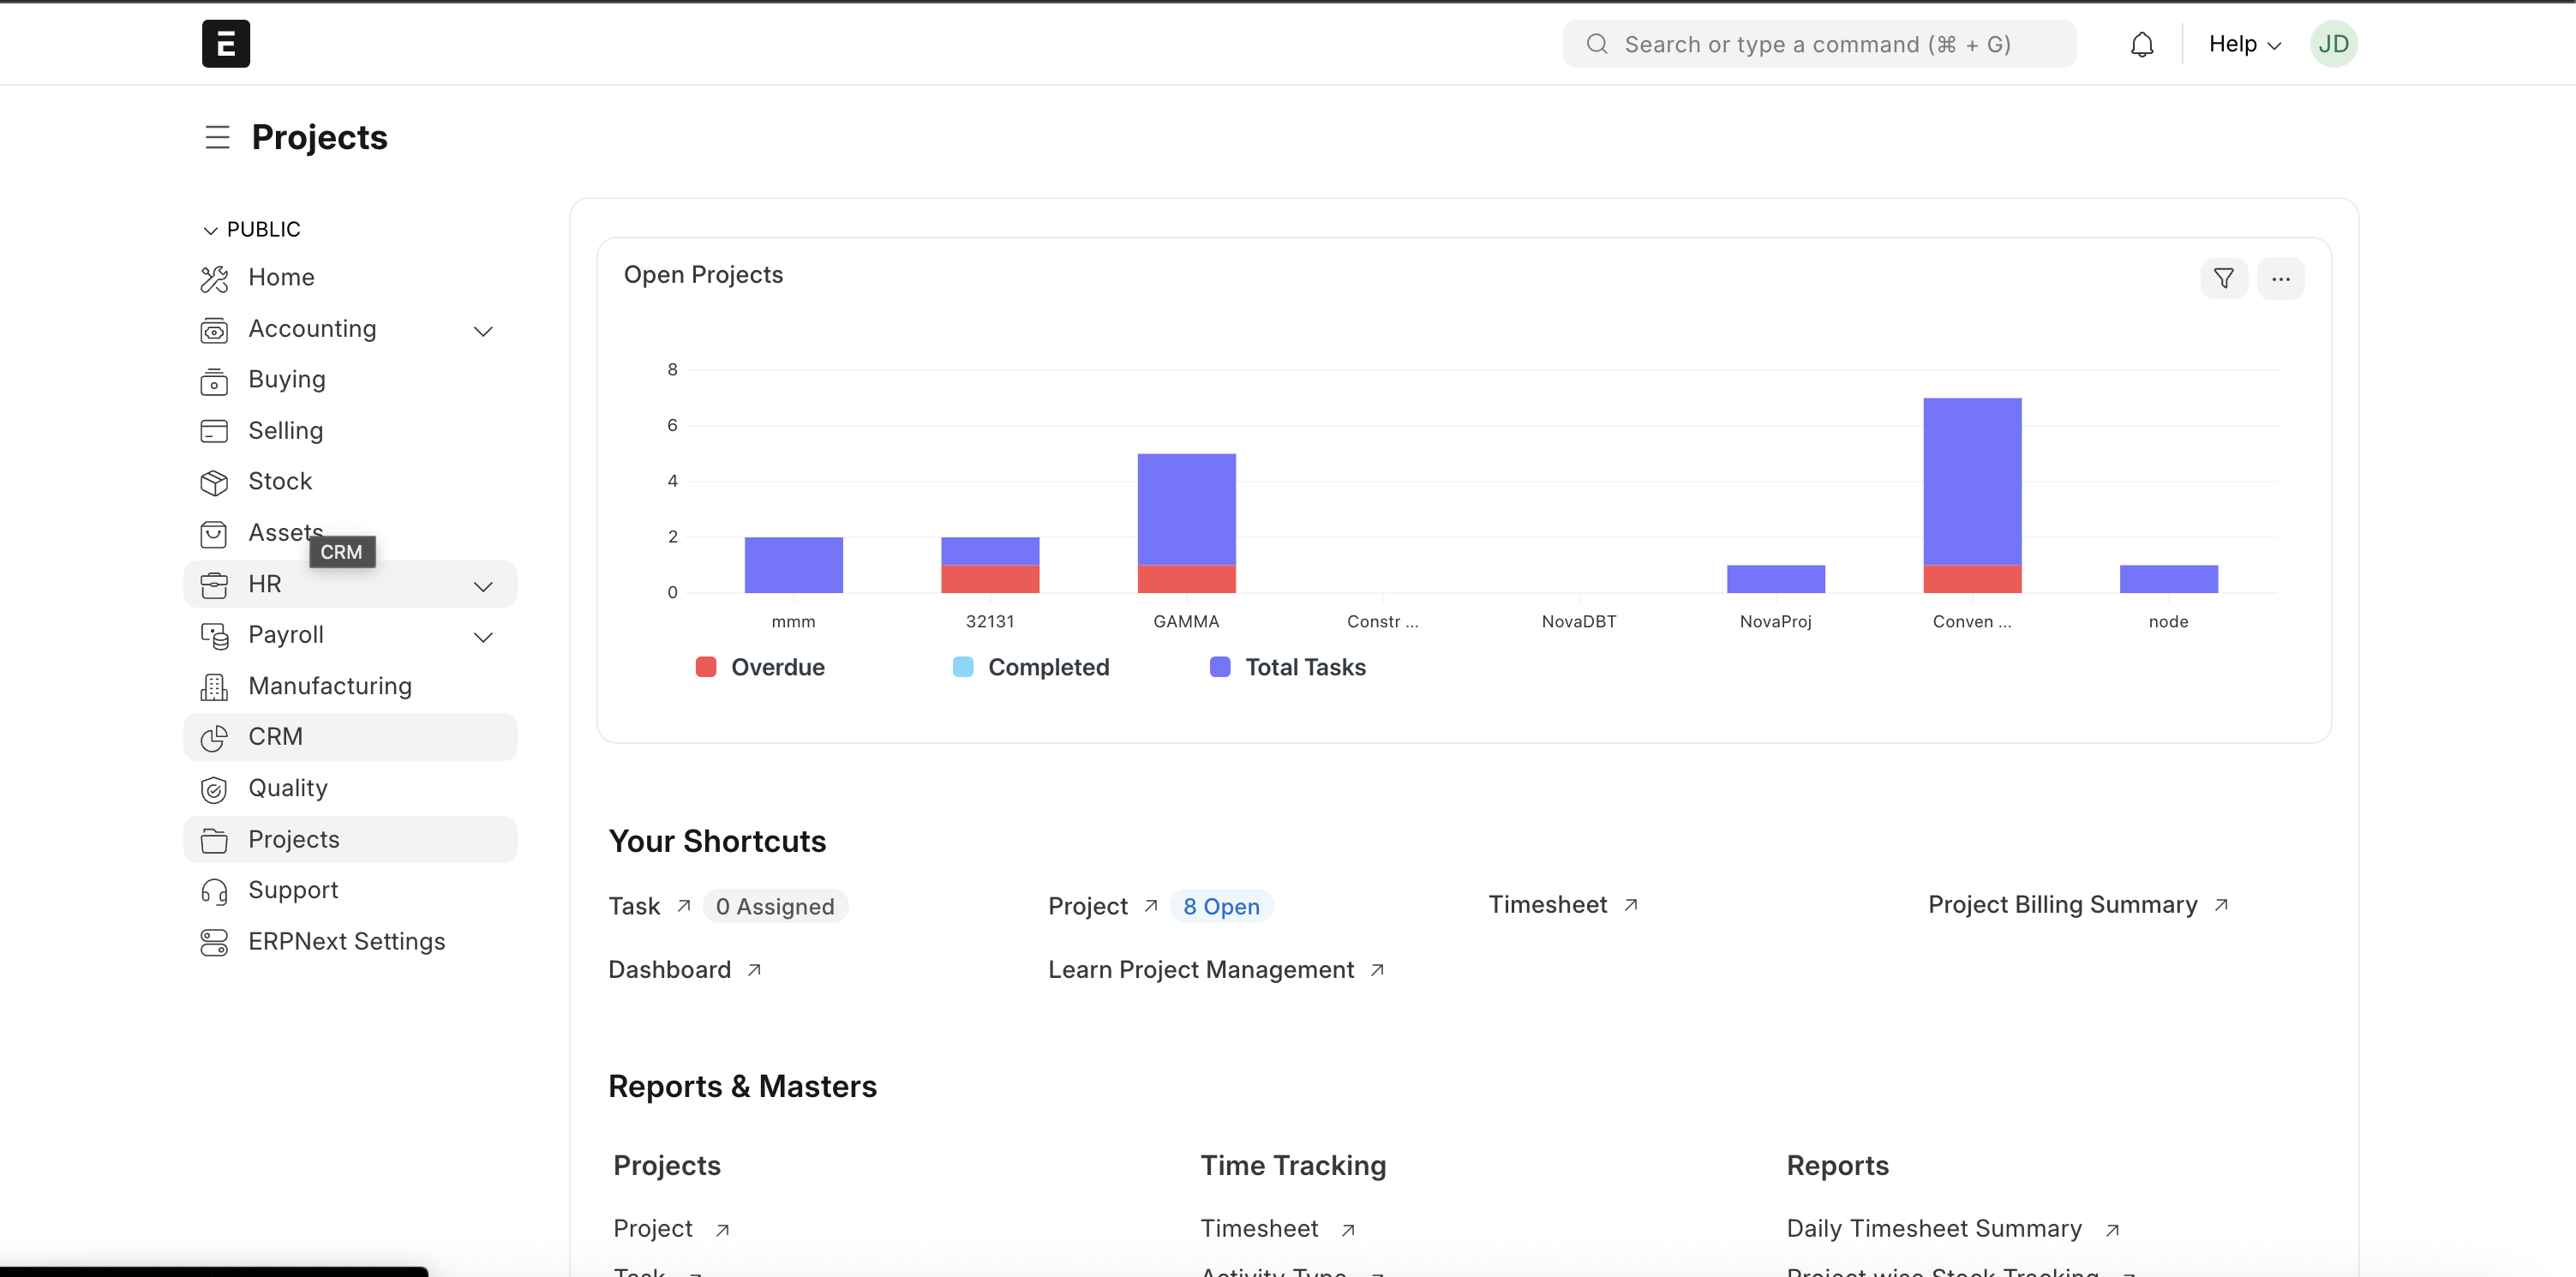Toggle the Completed legend in the chart
The width and height of the screenshot is (2576, 1277).
(1030, 666)
